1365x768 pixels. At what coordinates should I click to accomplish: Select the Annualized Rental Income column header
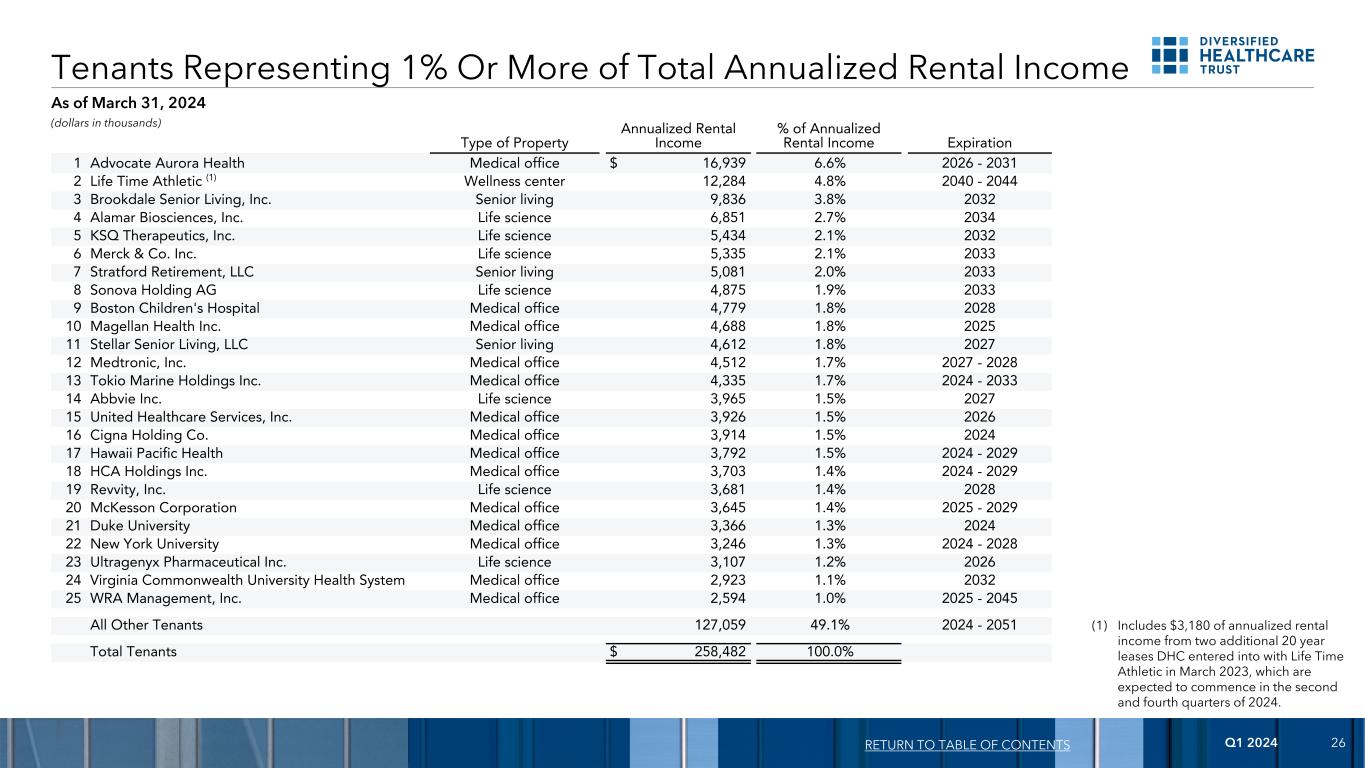point(678,136)
